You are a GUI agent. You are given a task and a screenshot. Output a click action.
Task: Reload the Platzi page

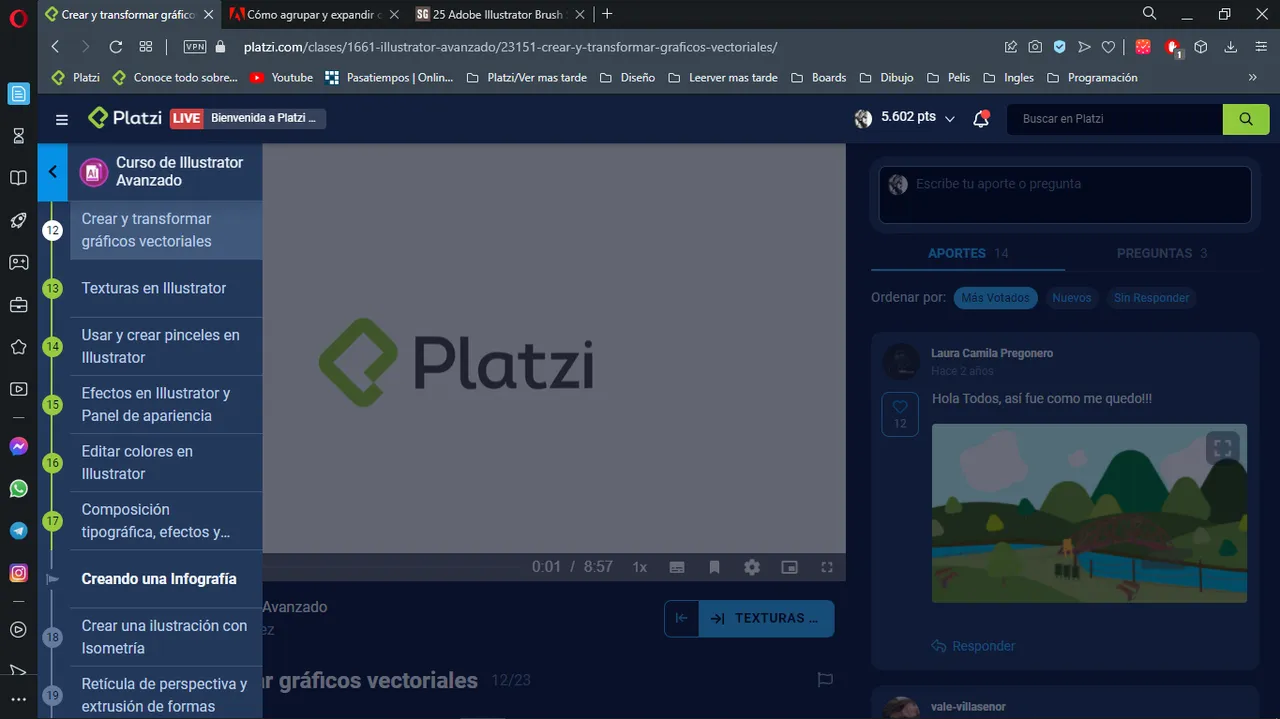click(116, 47)
